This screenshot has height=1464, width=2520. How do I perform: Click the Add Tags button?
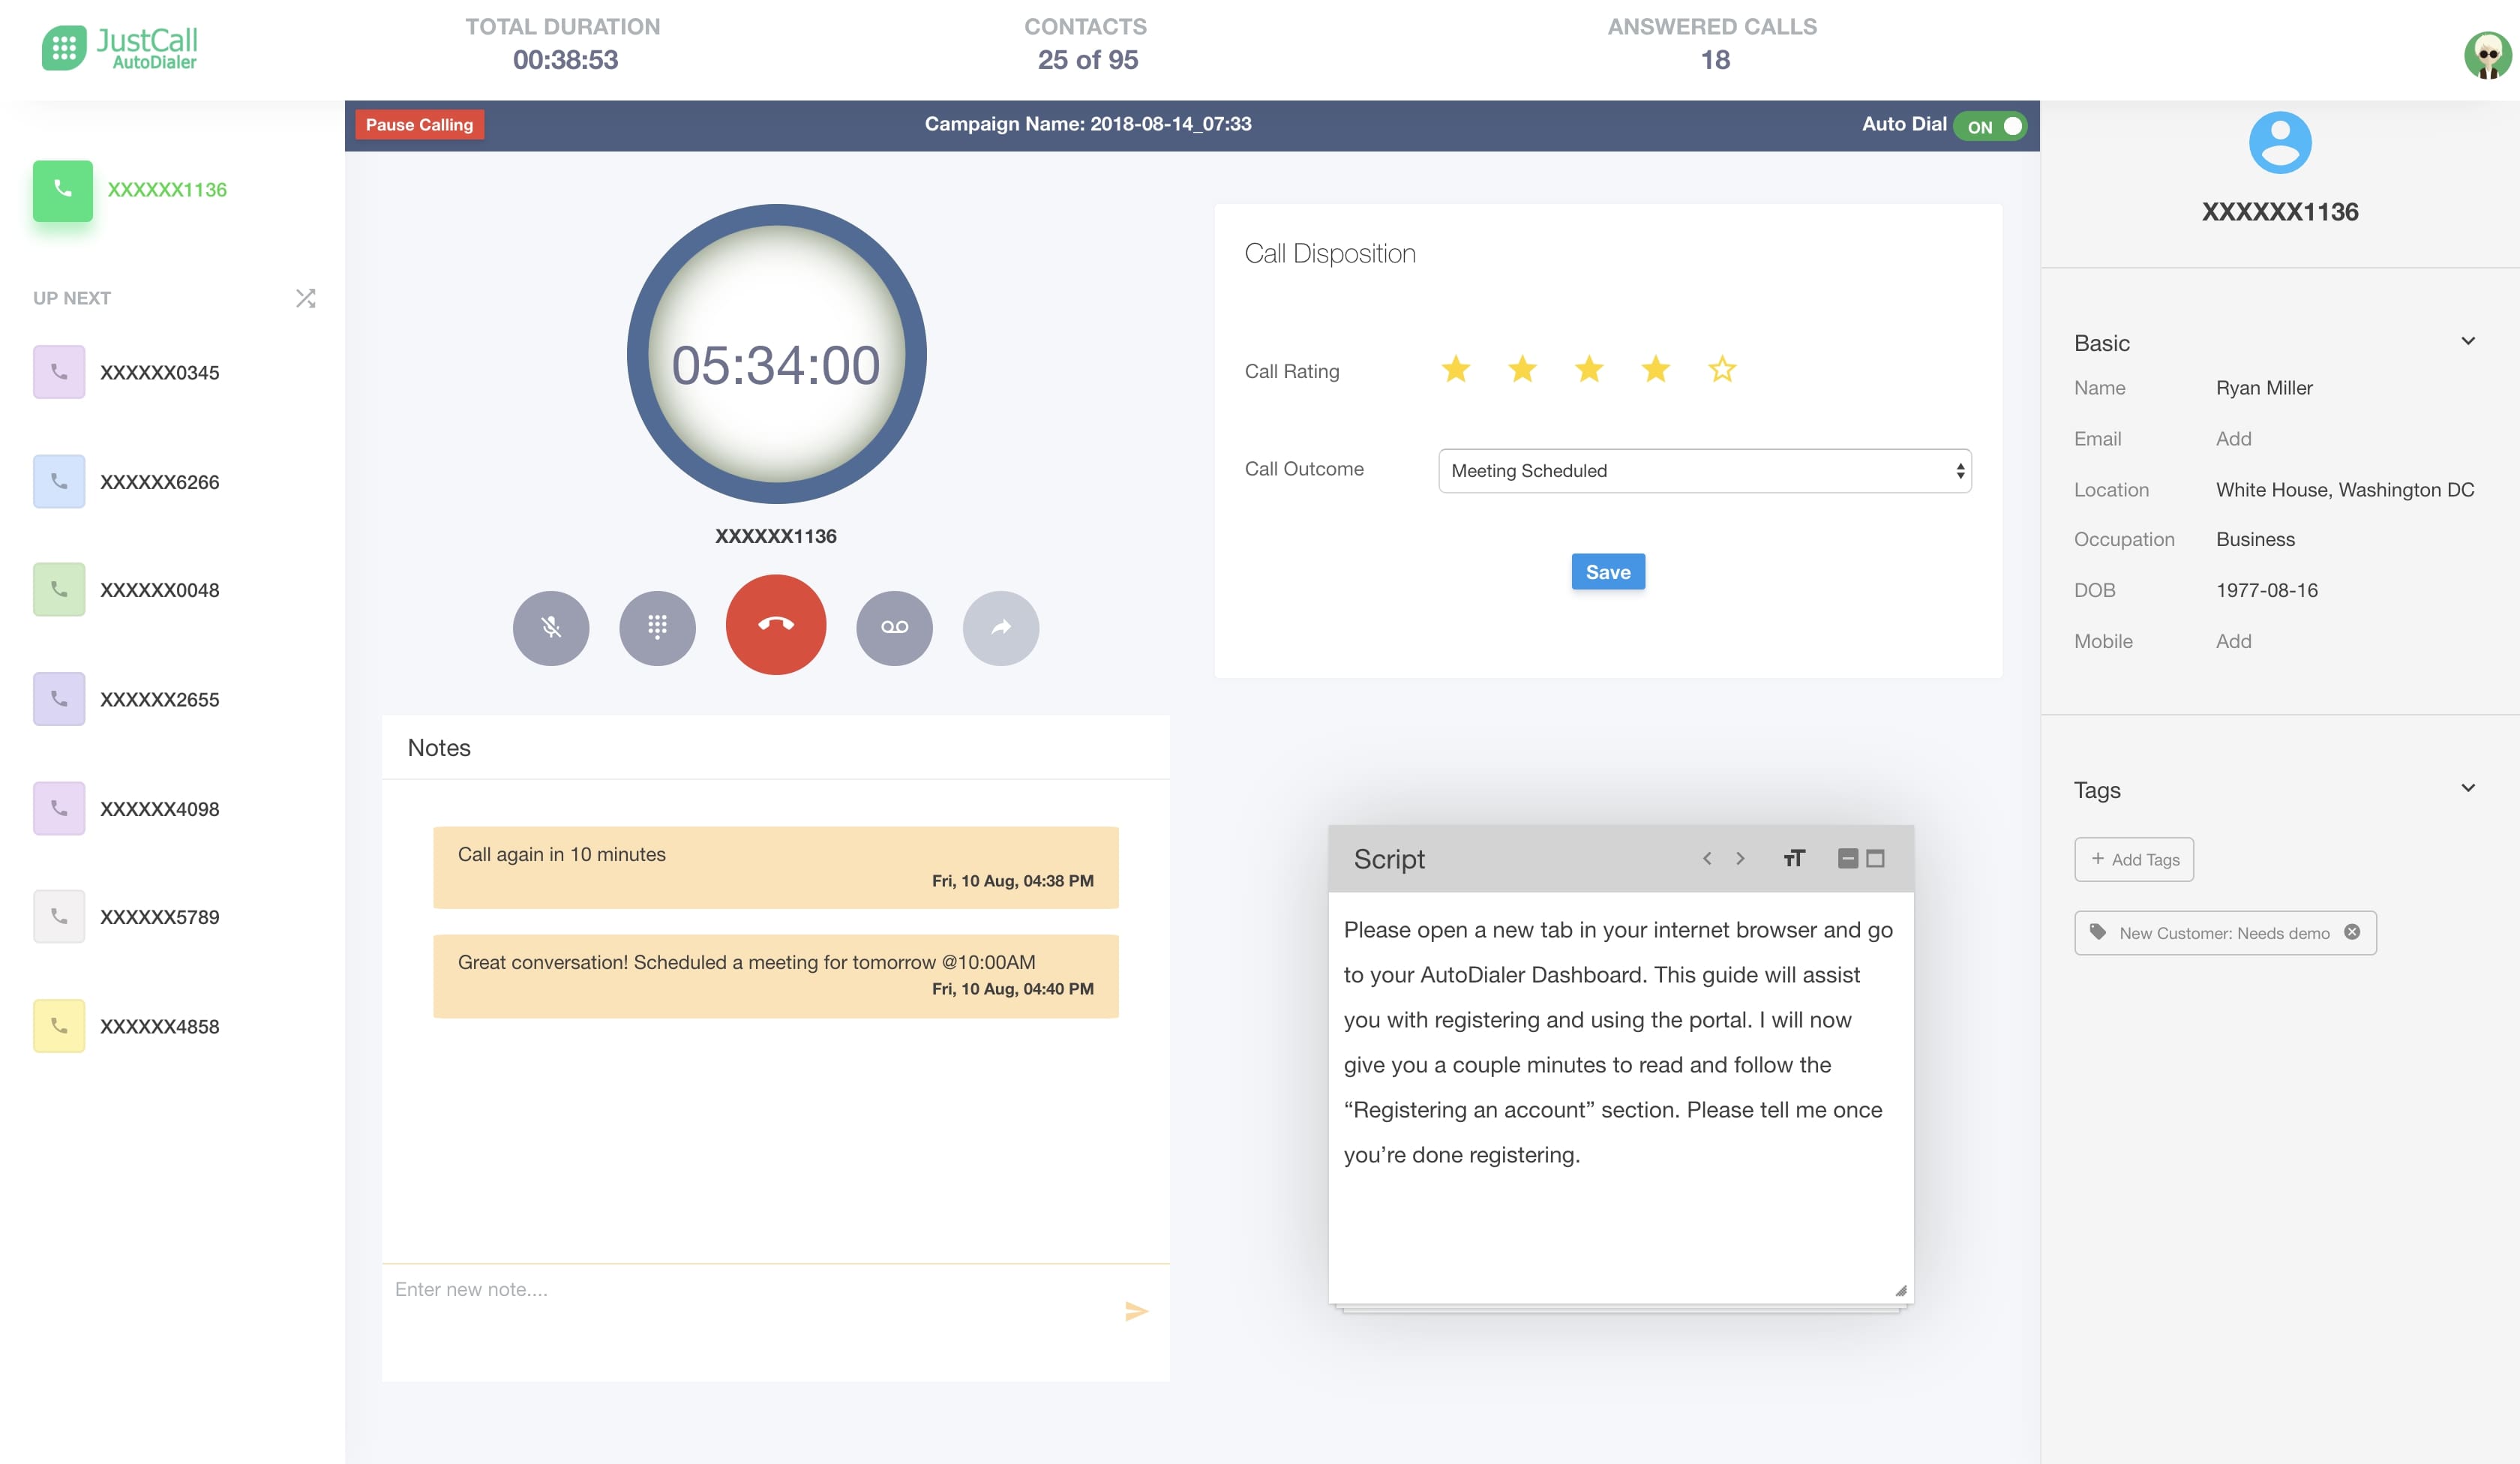[2134, 859]
